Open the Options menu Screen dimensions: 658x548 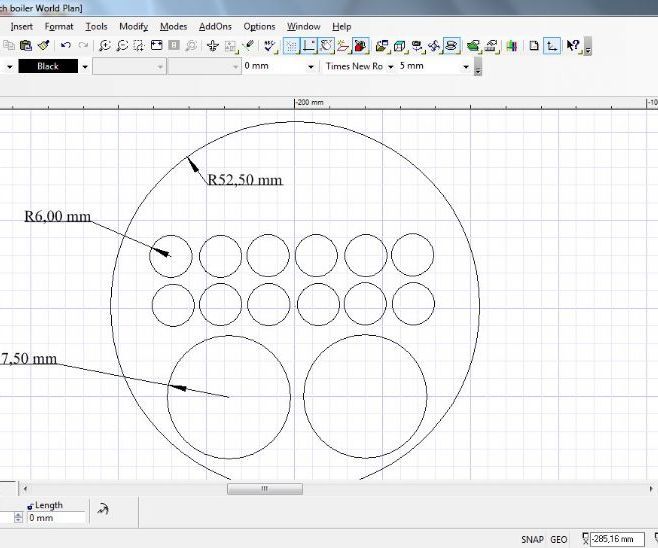click(259, 26)
